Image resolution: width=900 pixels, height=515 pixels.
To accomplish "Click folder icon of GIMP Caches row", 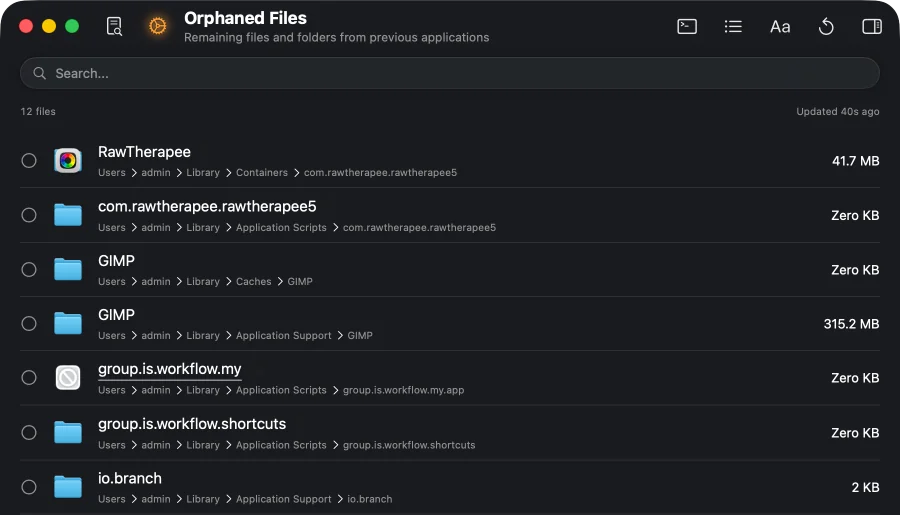I will click(68, 269).
